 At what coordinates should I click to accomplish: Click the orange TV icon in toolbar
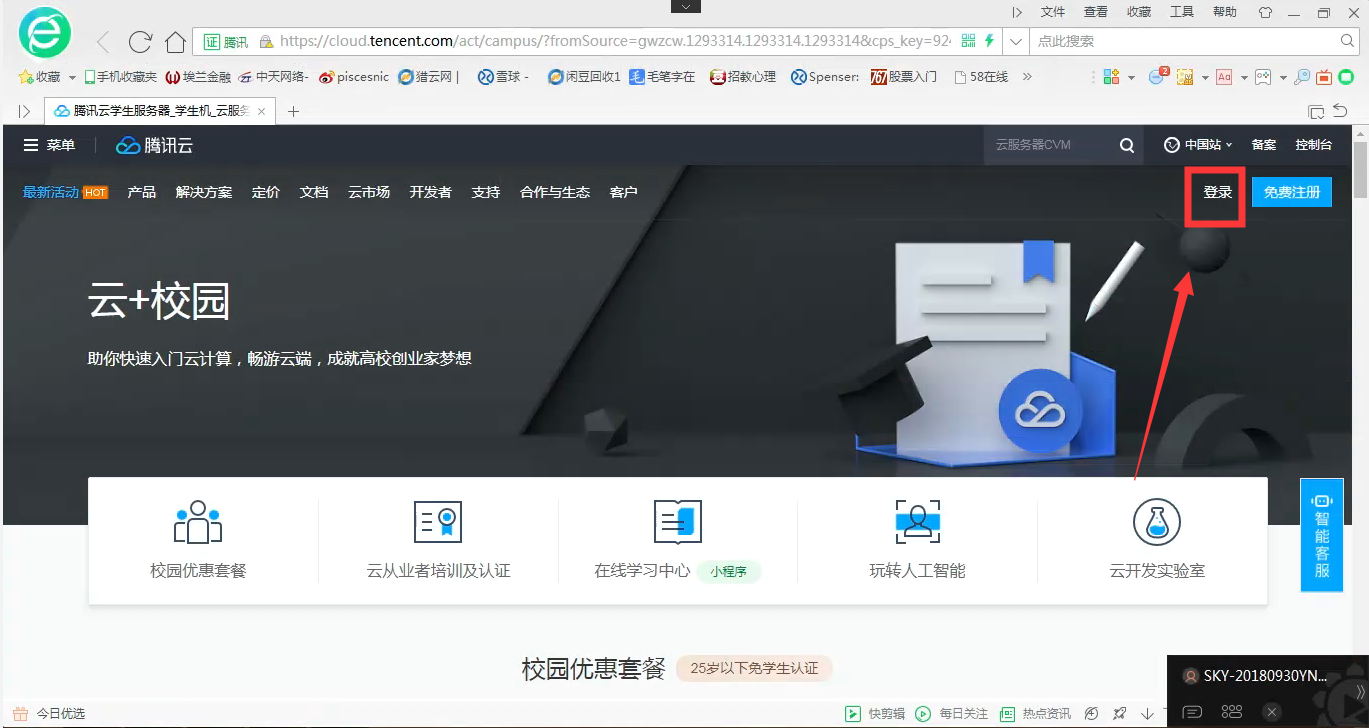tap(1325, 77)
